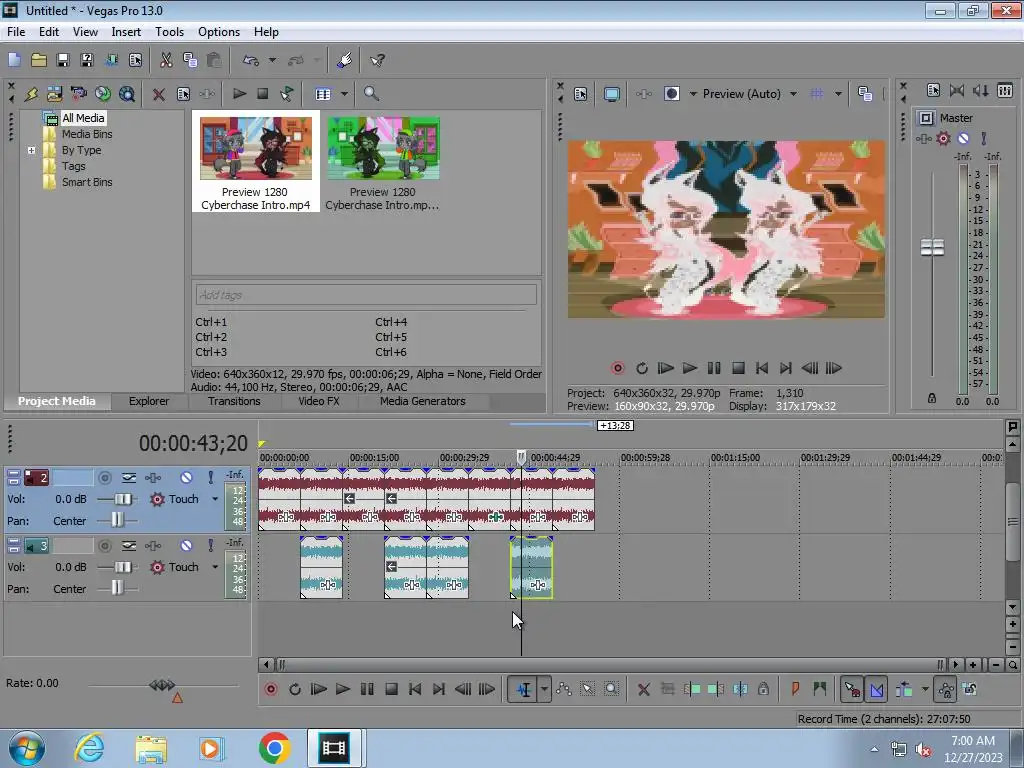Solo audio track 3
The height and width of the screenshot is (768, 1024).
tap(210, 545)
